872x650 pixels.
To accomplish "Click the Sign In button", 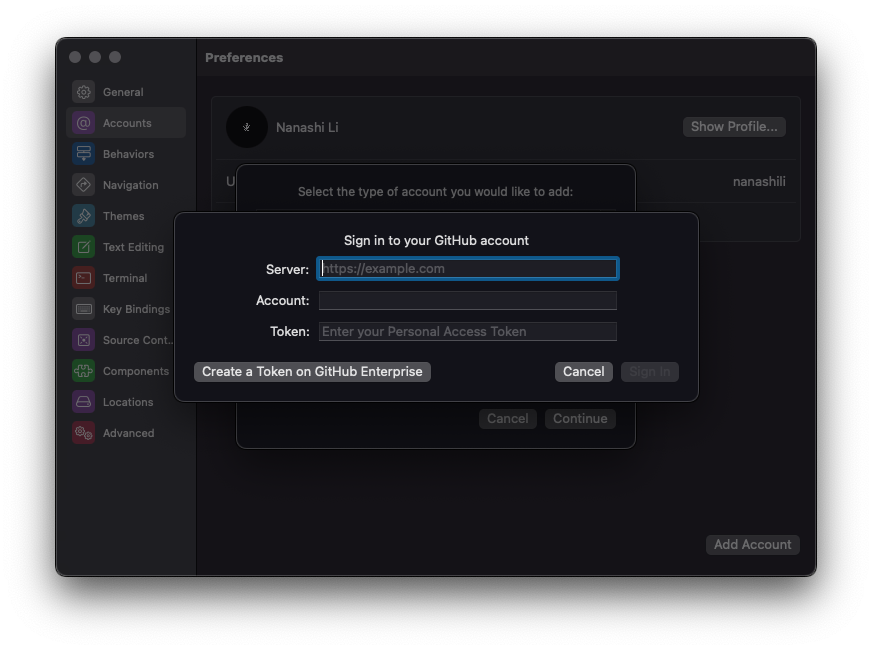I will point(649,370).
